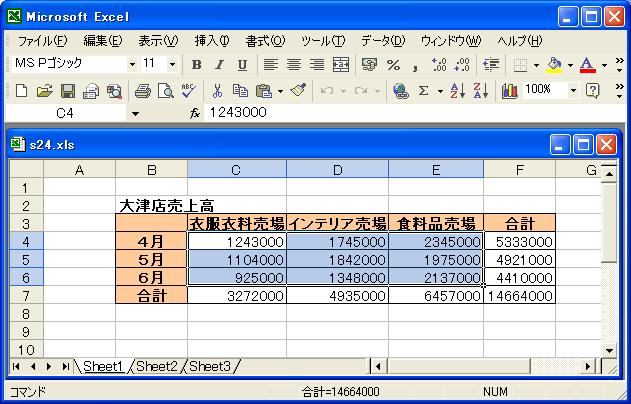The height and width of the screenshot is (404, 631).
Task: Toggle Italic formatting
Action: click(x=219, y=65)
